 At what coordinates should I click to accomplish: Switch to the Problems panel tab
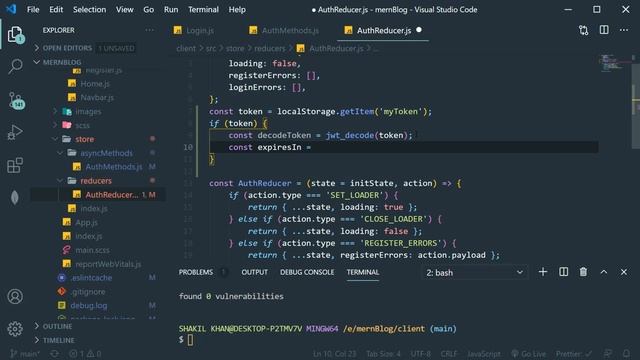pos(196,272)
